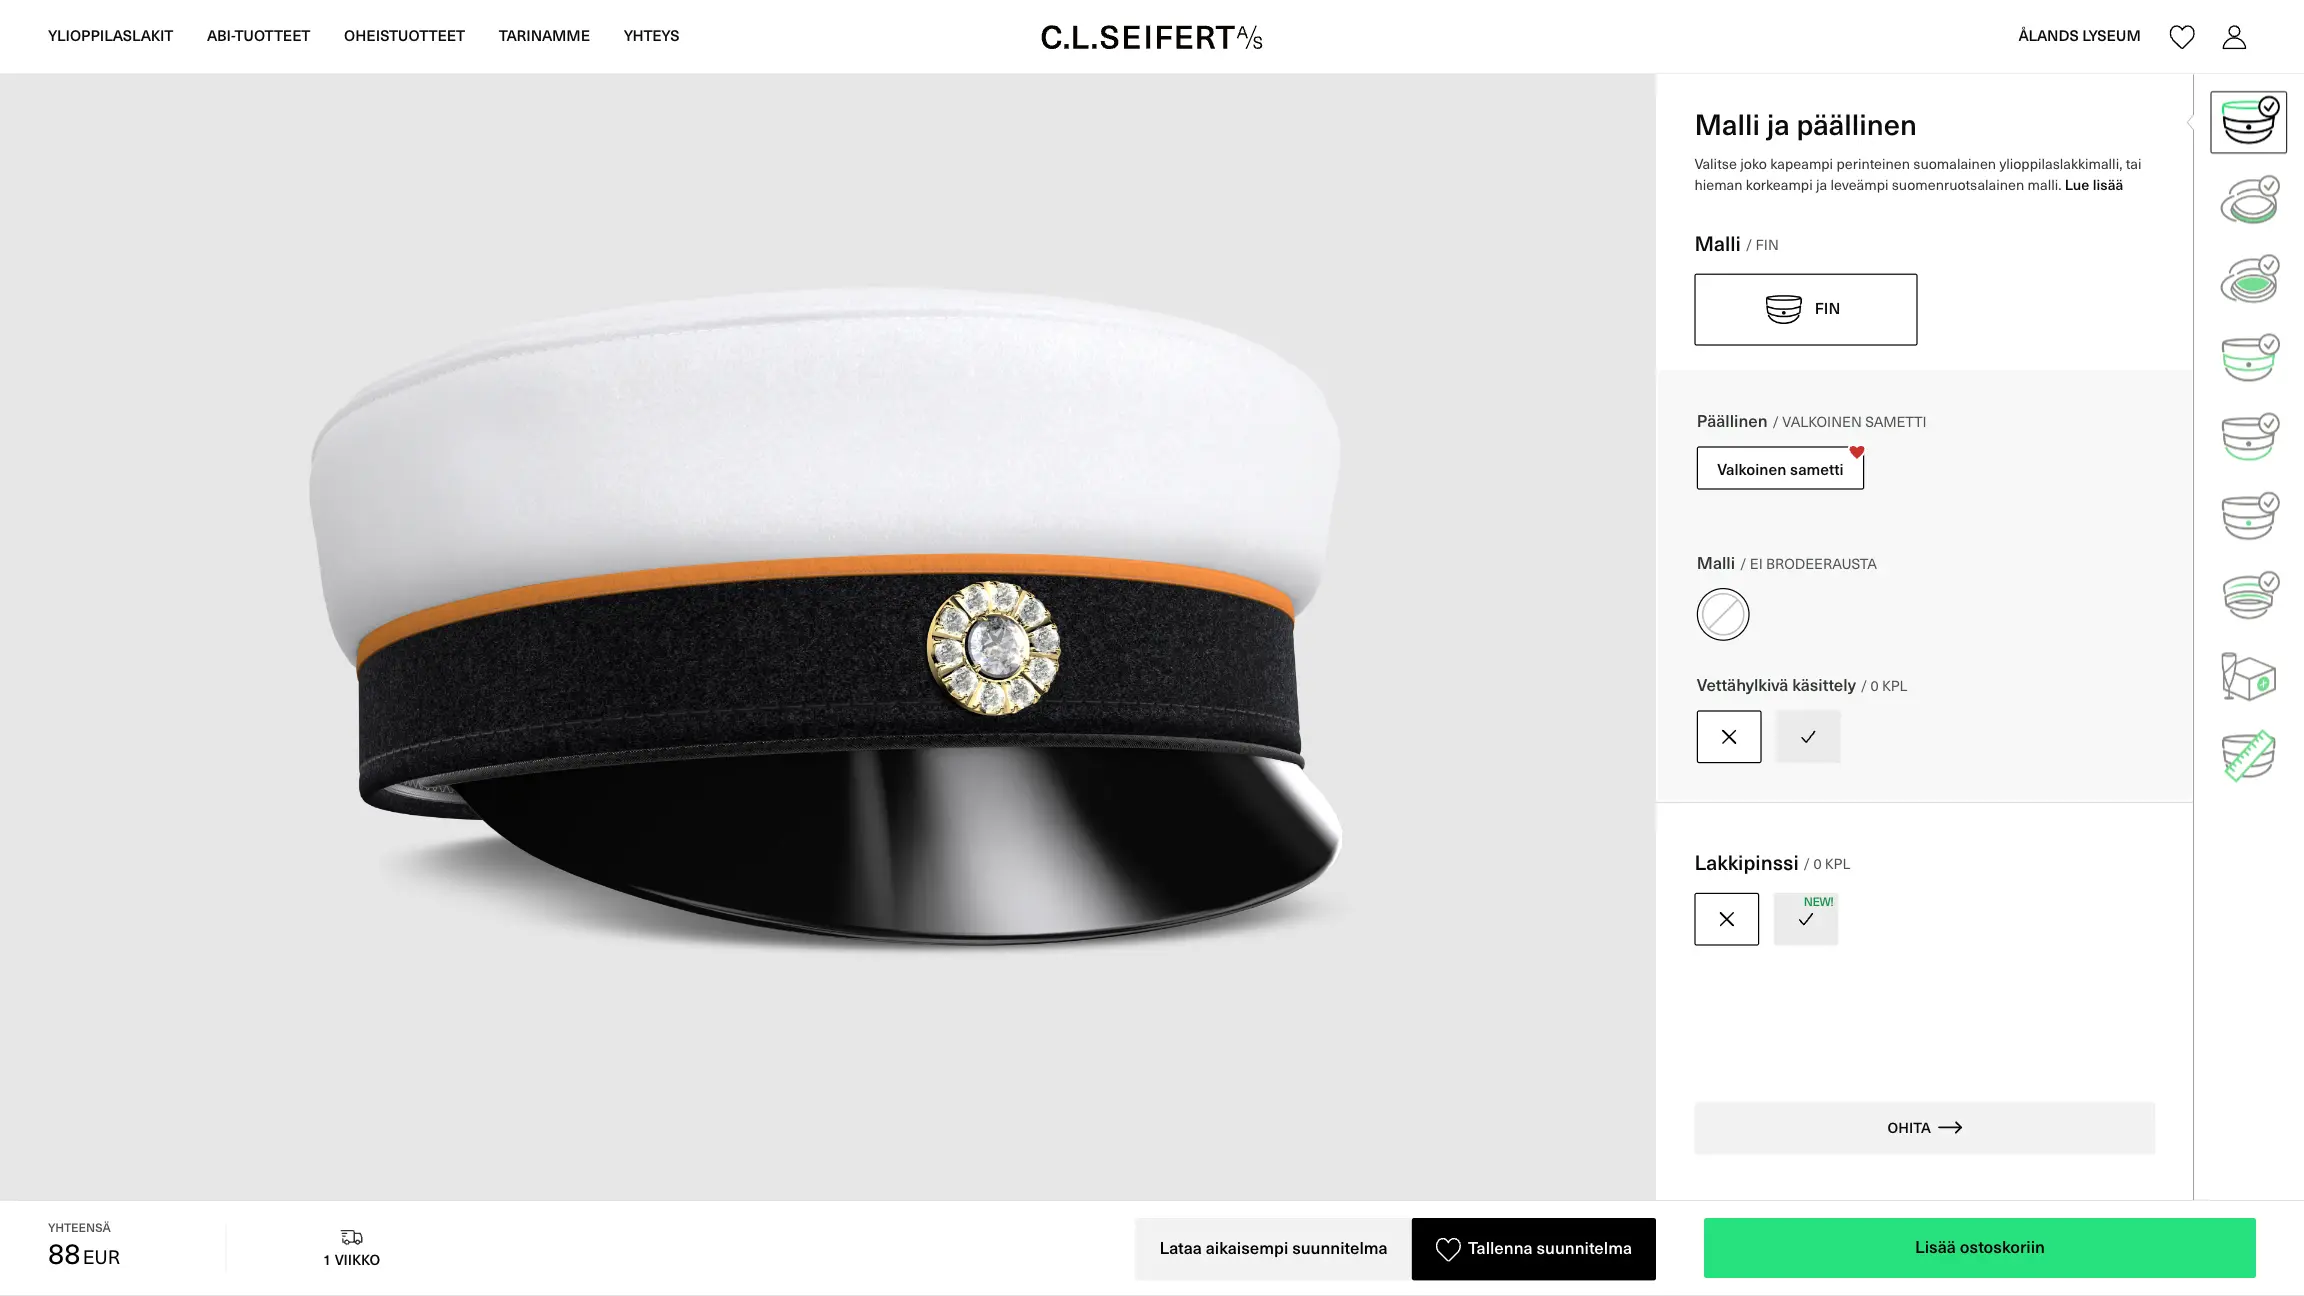
Task: Follow the Lue lisää link
Action: [2094, 185]
